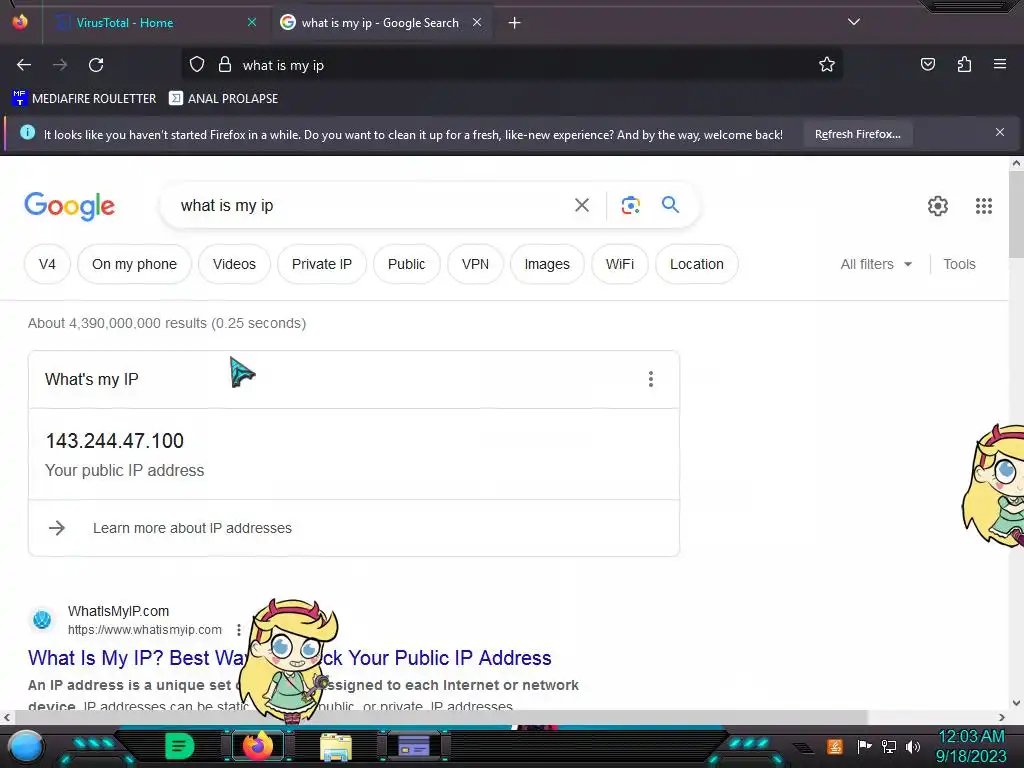This screenshot has width=1024, height=768.
Task: Open the What's my IP card options menu
Action: pyautogui.click(x=650, y=379)
